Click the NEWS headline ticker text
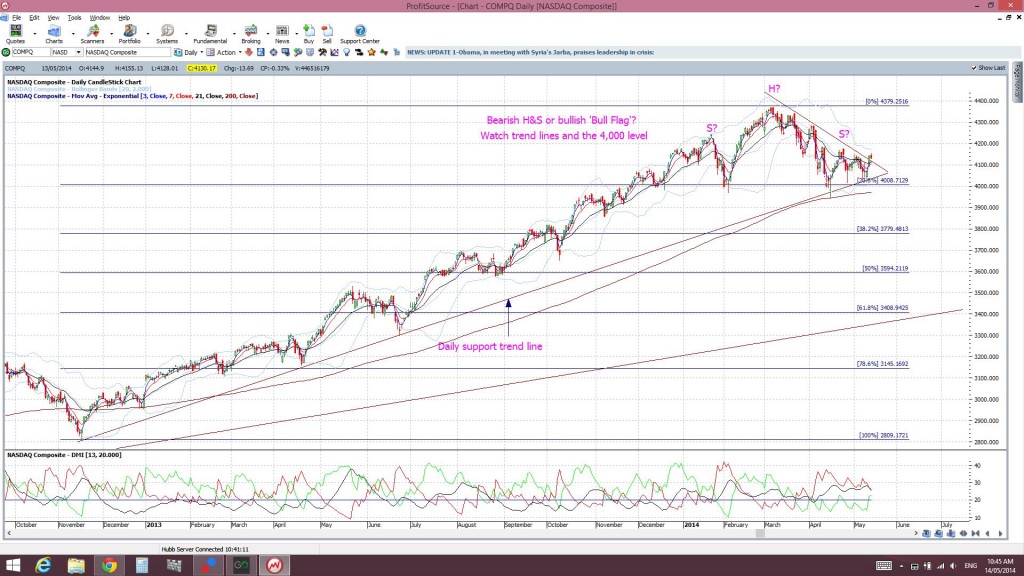The height and width of the screenshot is (576, 1024). click(530, 52)
